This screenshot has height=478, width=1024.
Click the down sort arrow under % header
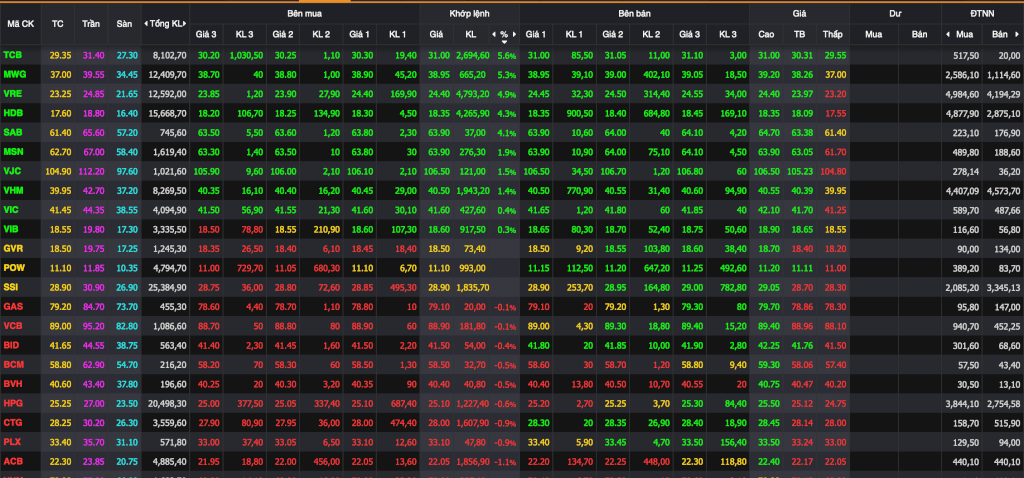click(504, 42)
